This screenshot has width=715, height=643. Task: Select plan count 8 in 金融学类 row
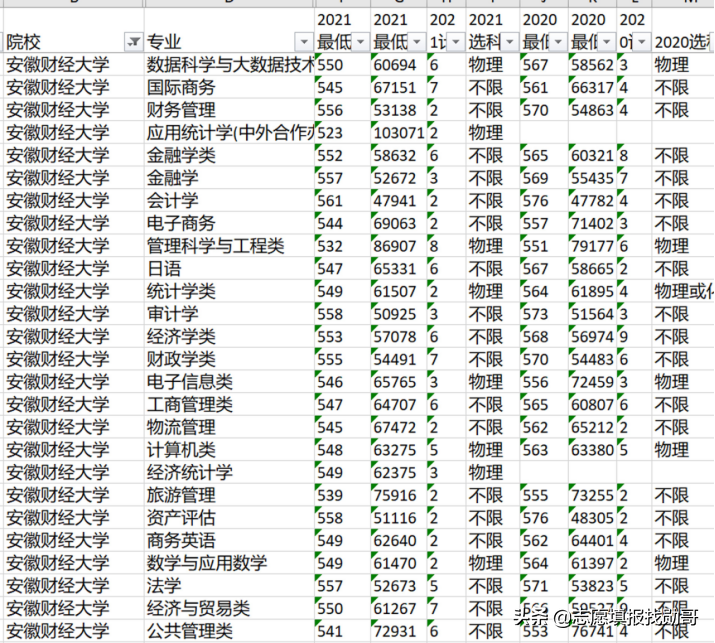click(x=634, y=155)
